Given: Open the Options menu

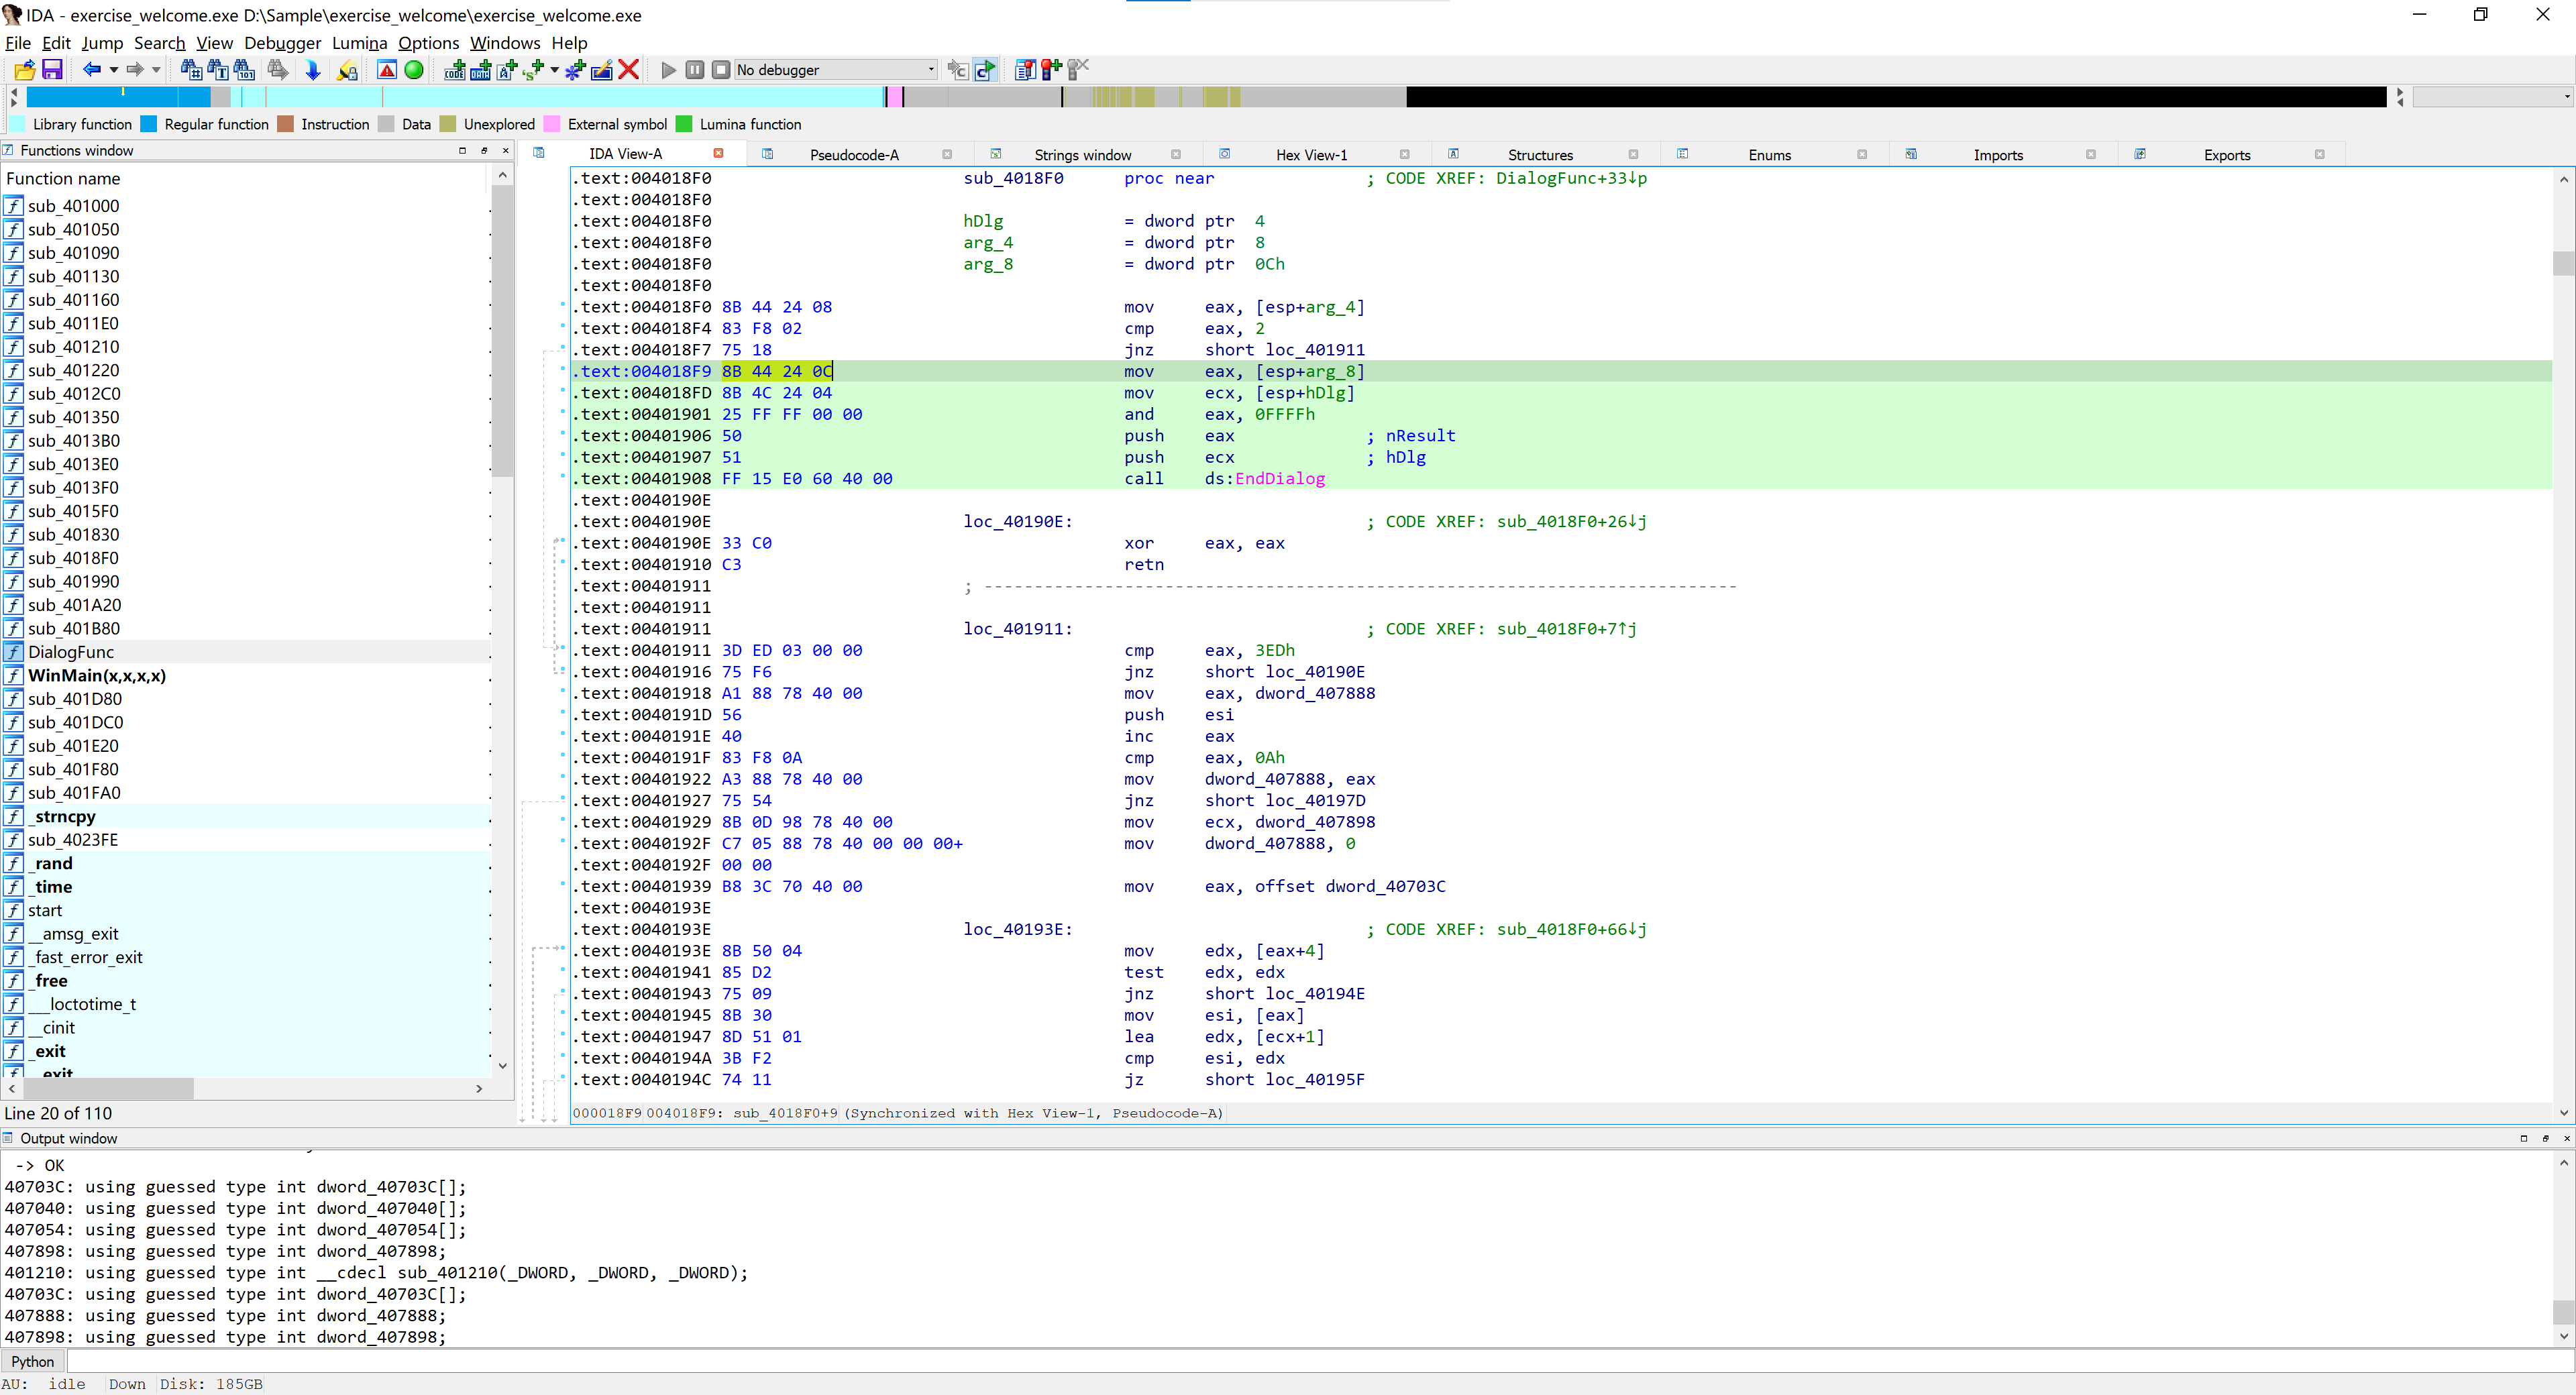Looking at the screenshot, I should (x=428, y=43).
